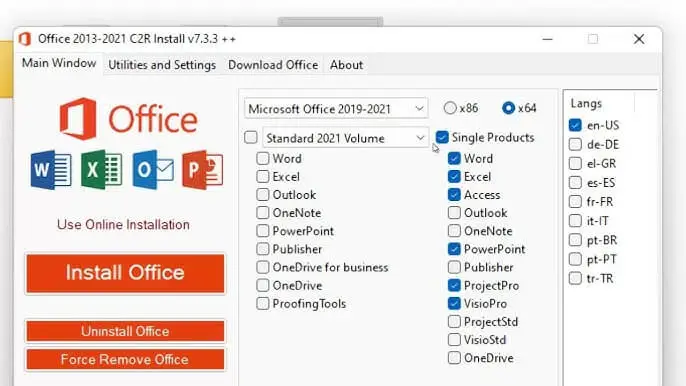
Task: Switch to the Utilities and Settings tab
Action: click(162, 65)
